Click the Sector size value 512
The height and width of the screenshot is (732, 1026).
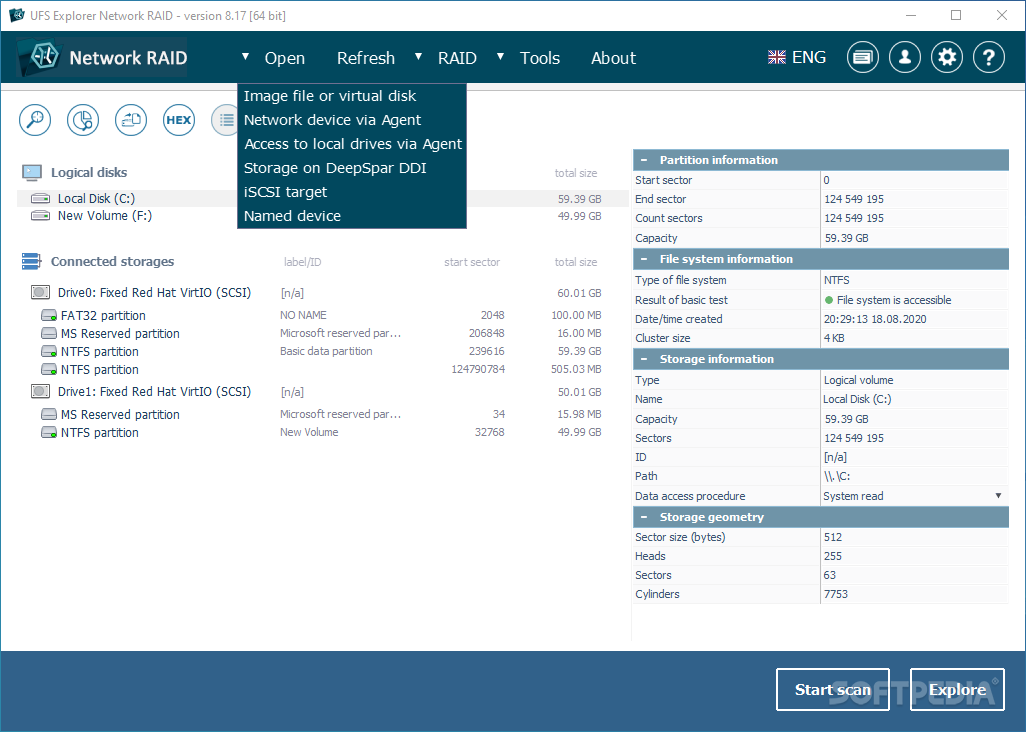(833, 537)
